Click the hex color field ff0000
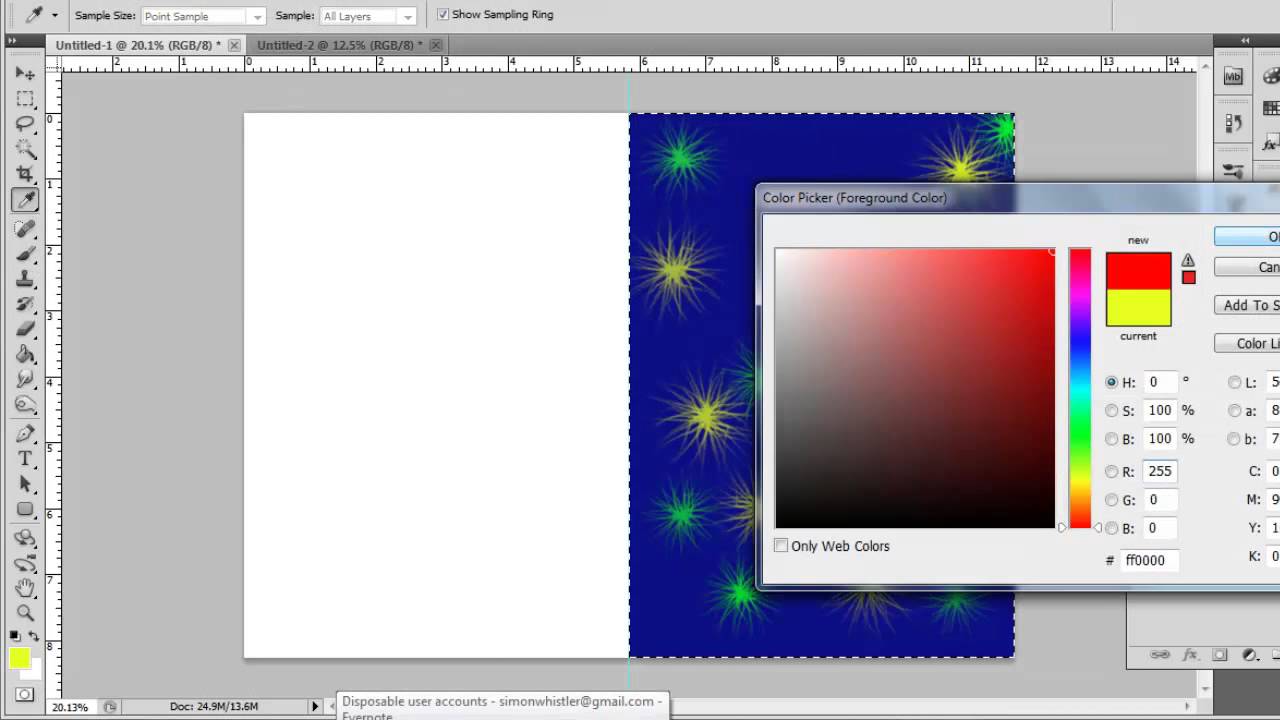Image resolution: width=1280 pixels, height=720 pixels. click(x=1148, y=560)
